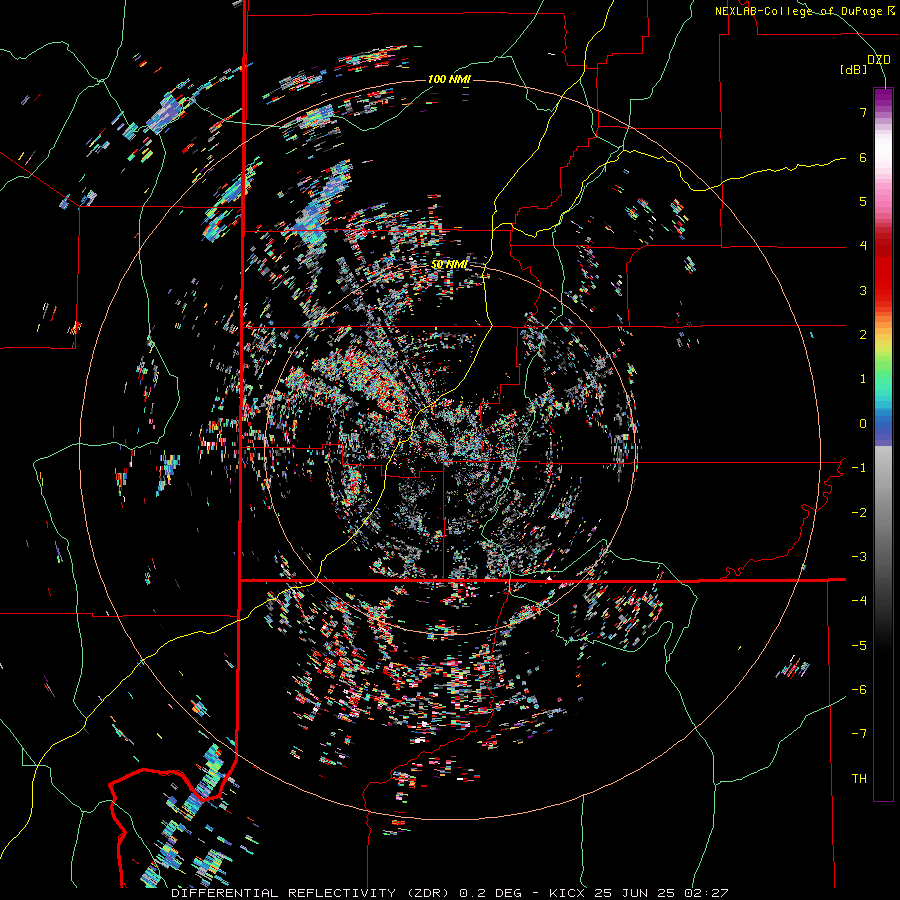Viewport: 900px width, 900px height.
Task: Click the -4 value on color scale
Action: point(859,601)
